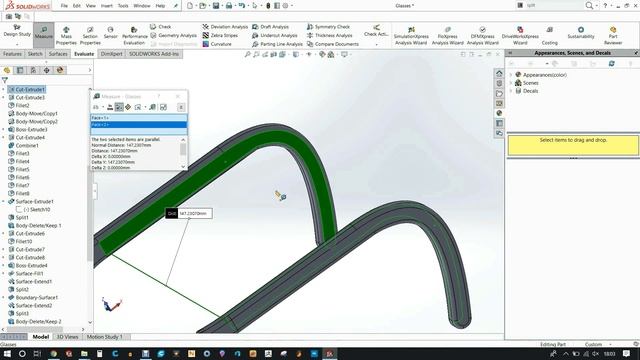Click the Sensor tool

click(x=110, y=33)
